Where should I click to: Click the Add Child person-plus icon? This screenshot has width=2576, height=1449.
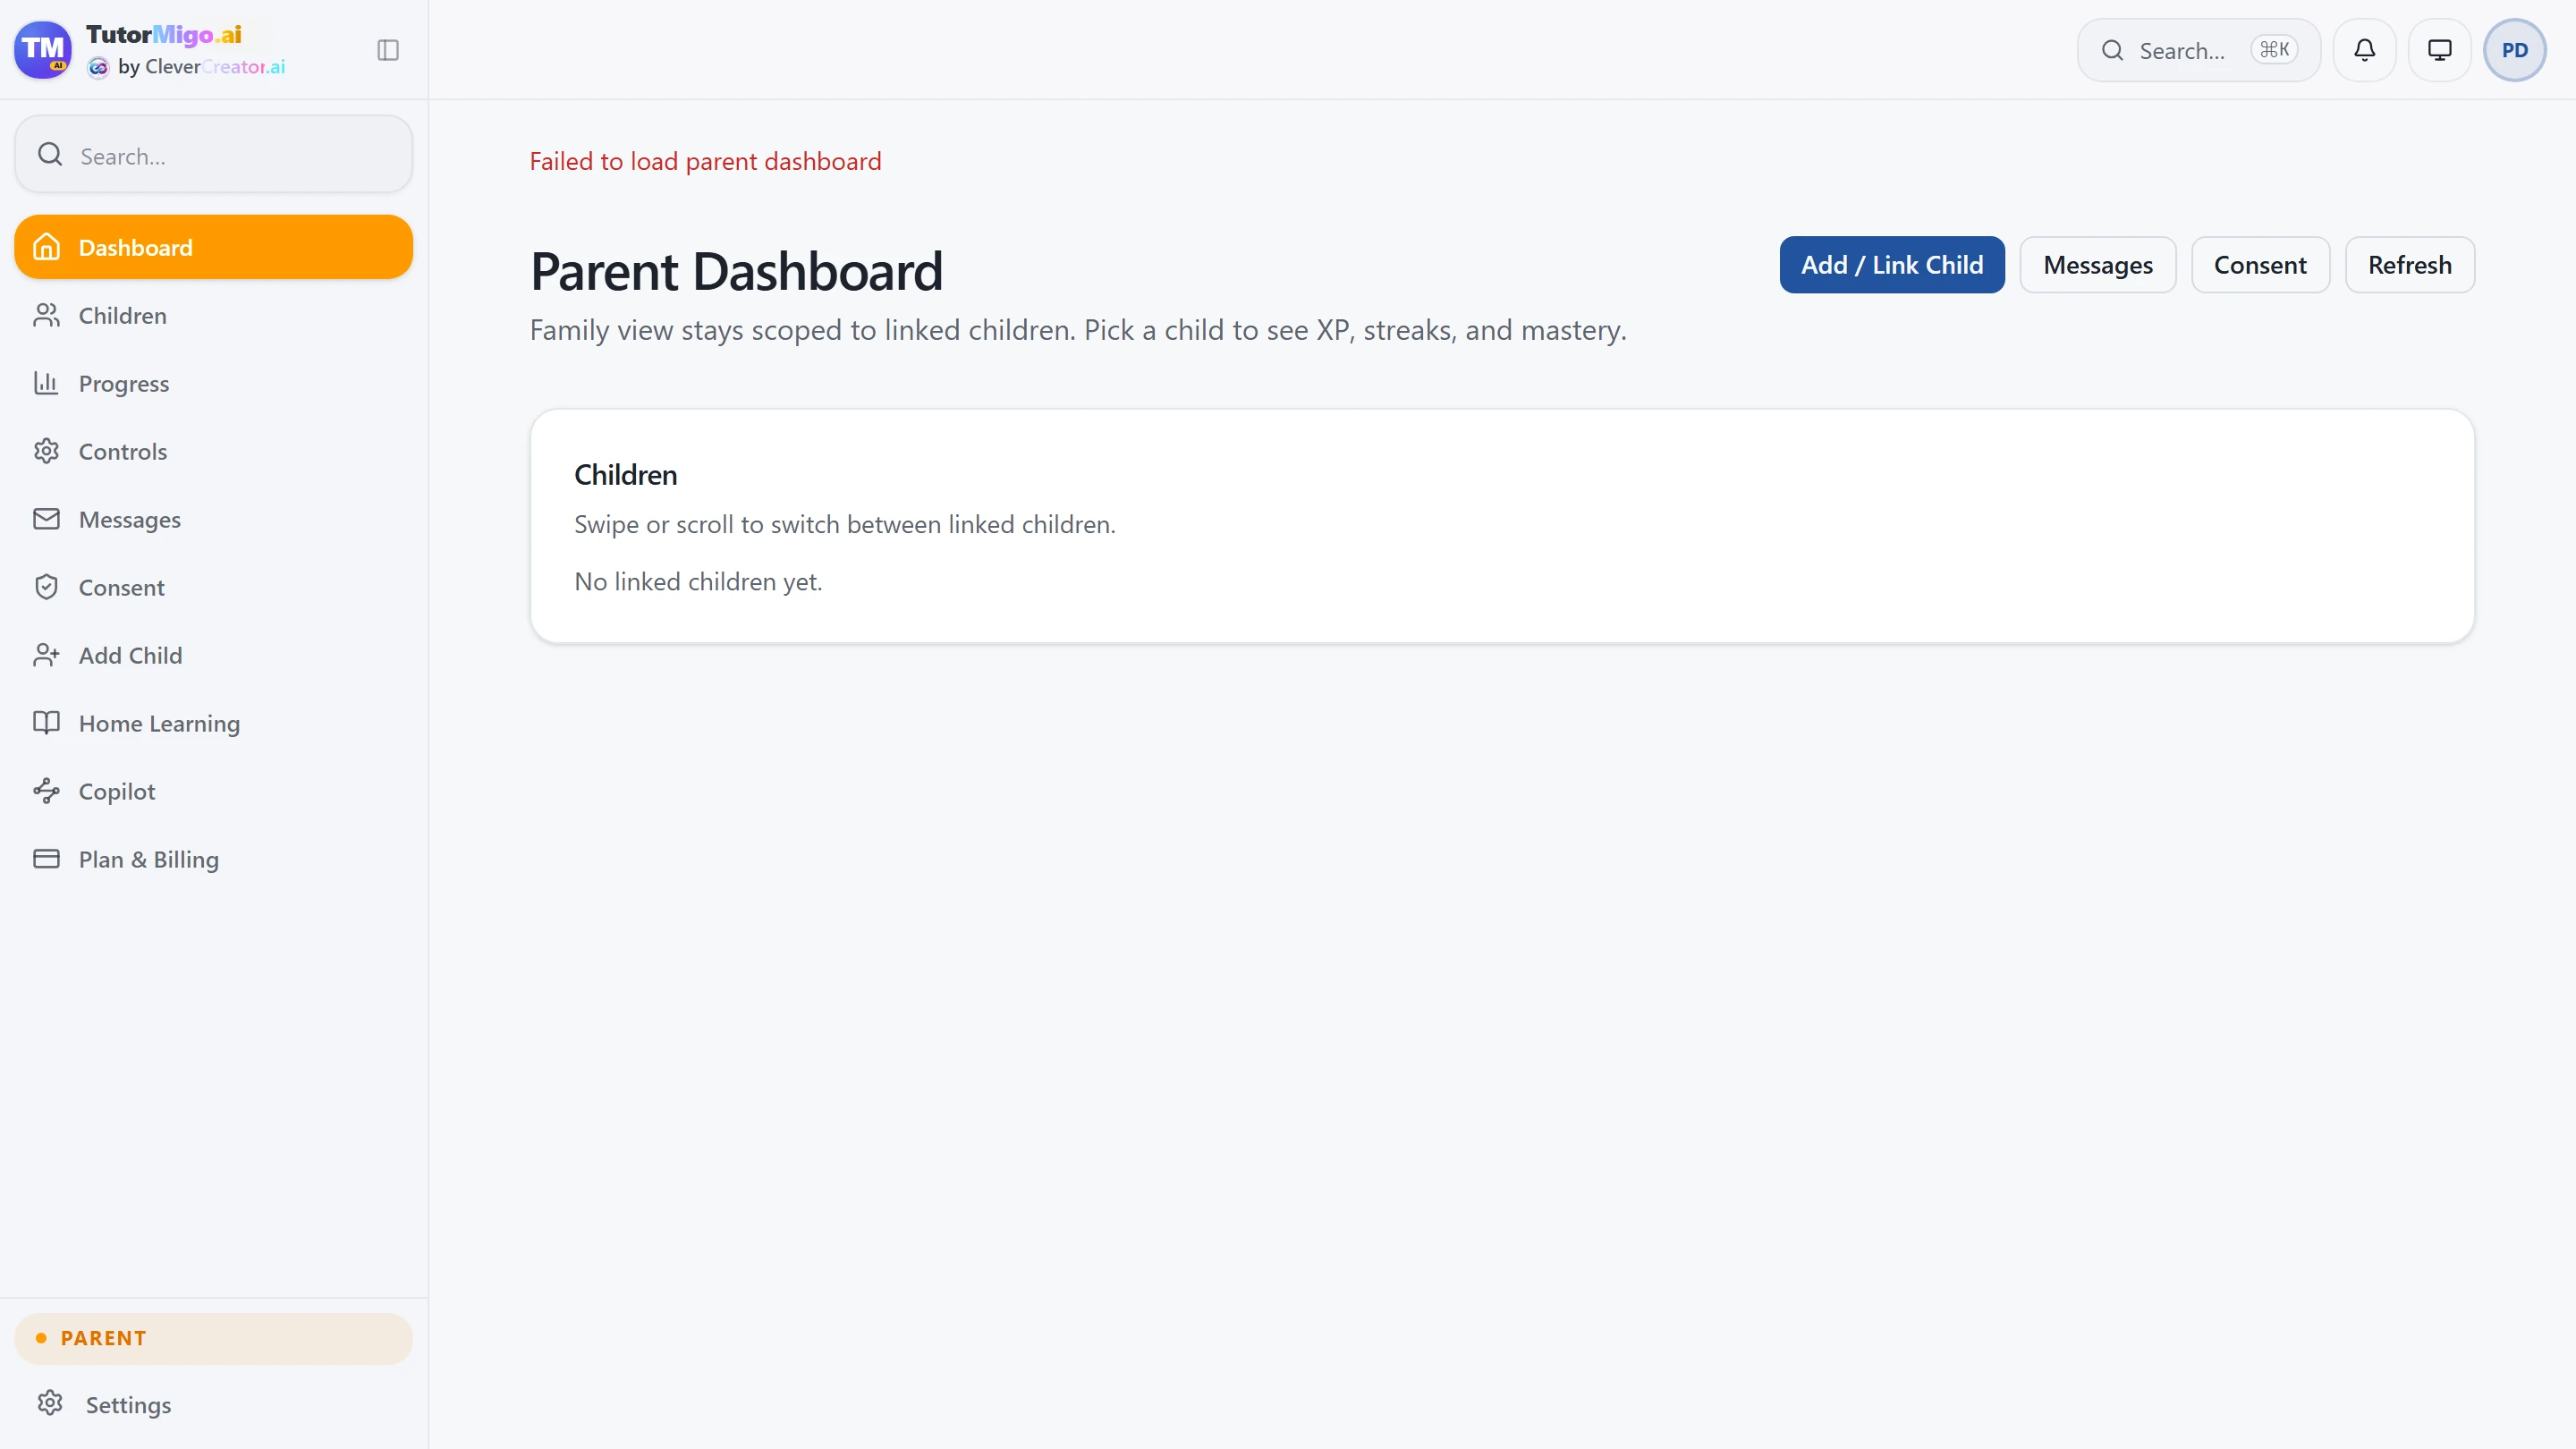[47, 655]
